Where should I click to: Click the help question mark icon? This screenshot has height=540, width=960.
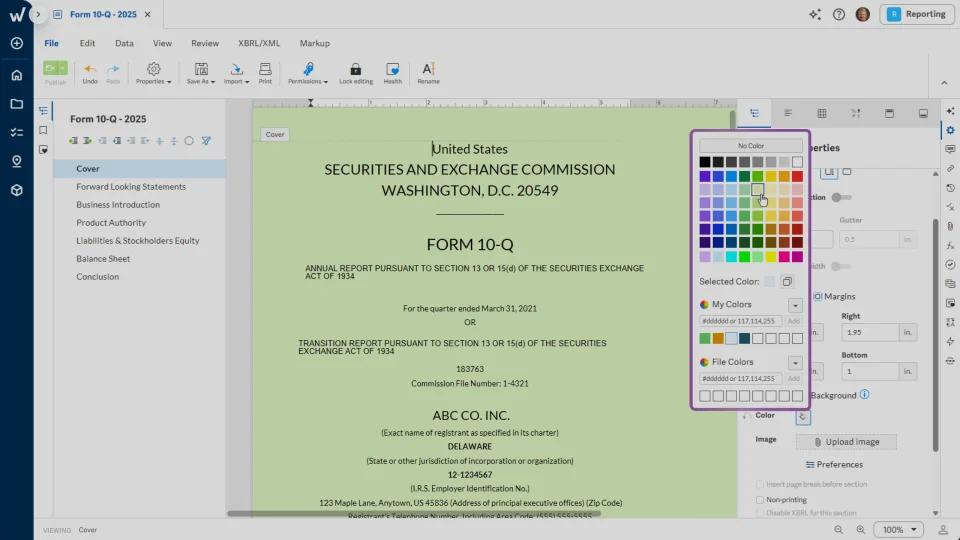tap(838, 14)
